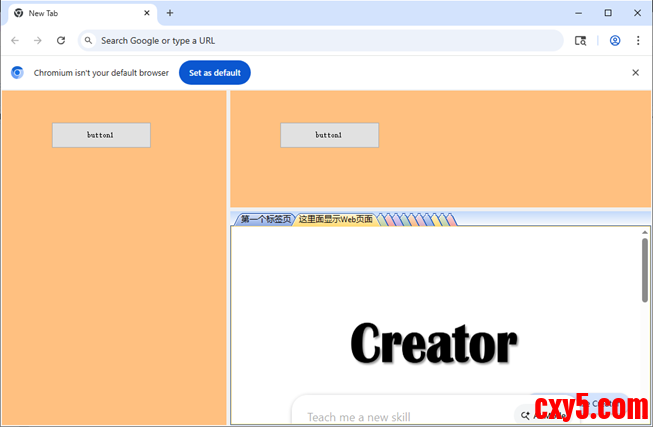Viewport: 653px width, 427px height.
Task: Open a new browser tab with plus
Action: (x=169, y=13)
